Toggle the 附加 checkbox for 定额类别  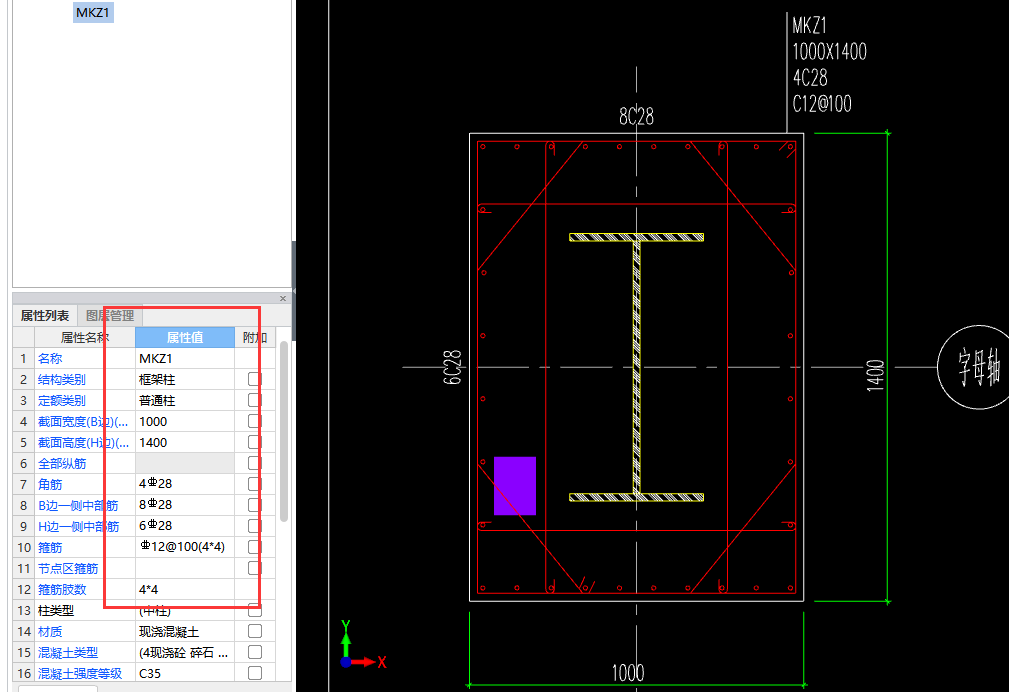pyautogui.click(x=255, y=400)
